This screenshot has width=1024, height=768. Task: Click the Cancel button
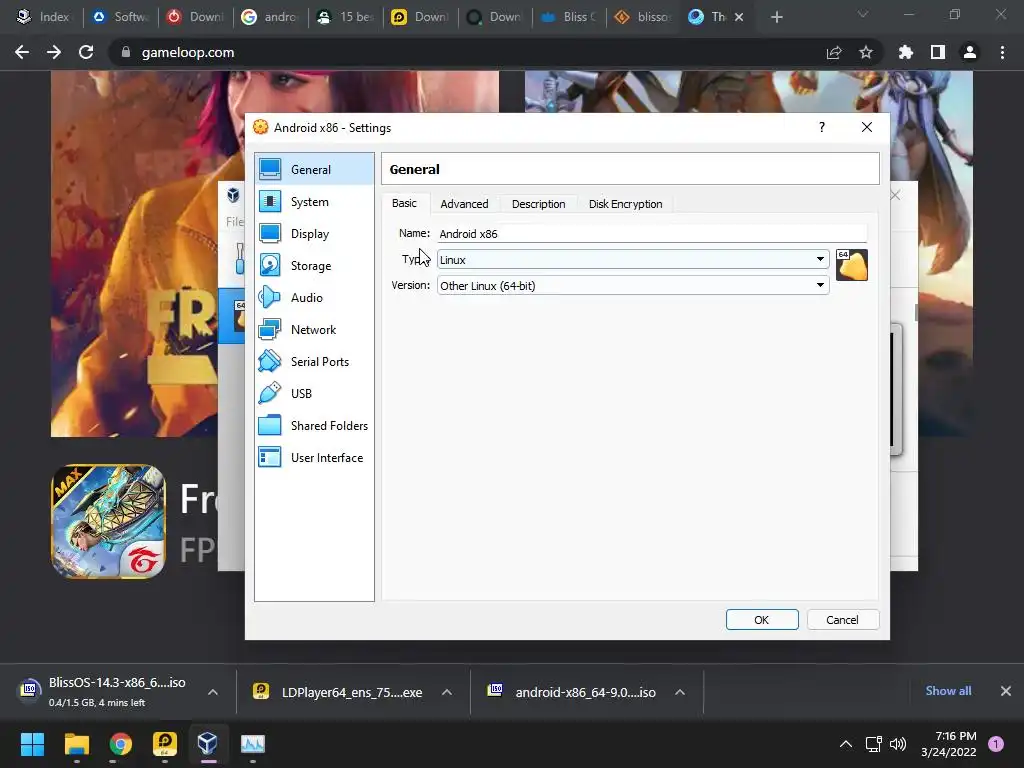pos(842,620)
